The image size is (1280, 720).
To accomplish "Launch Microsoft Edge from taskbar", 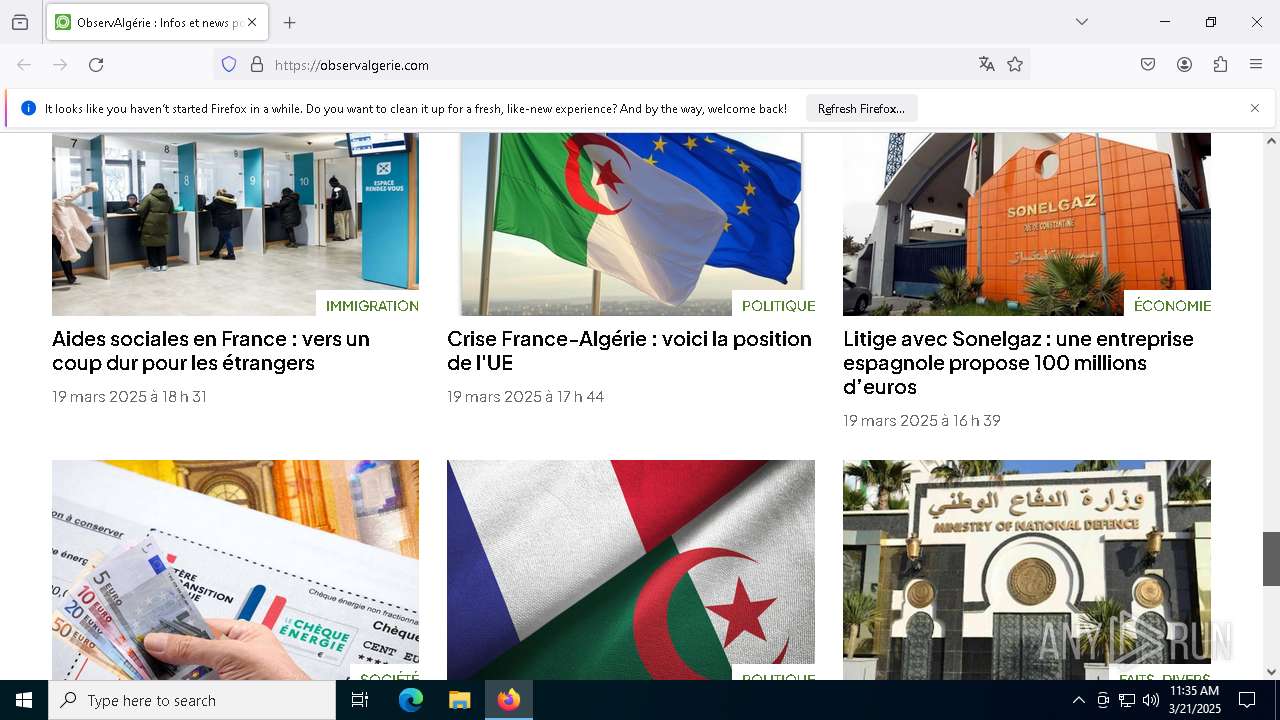I will [411, 700].
